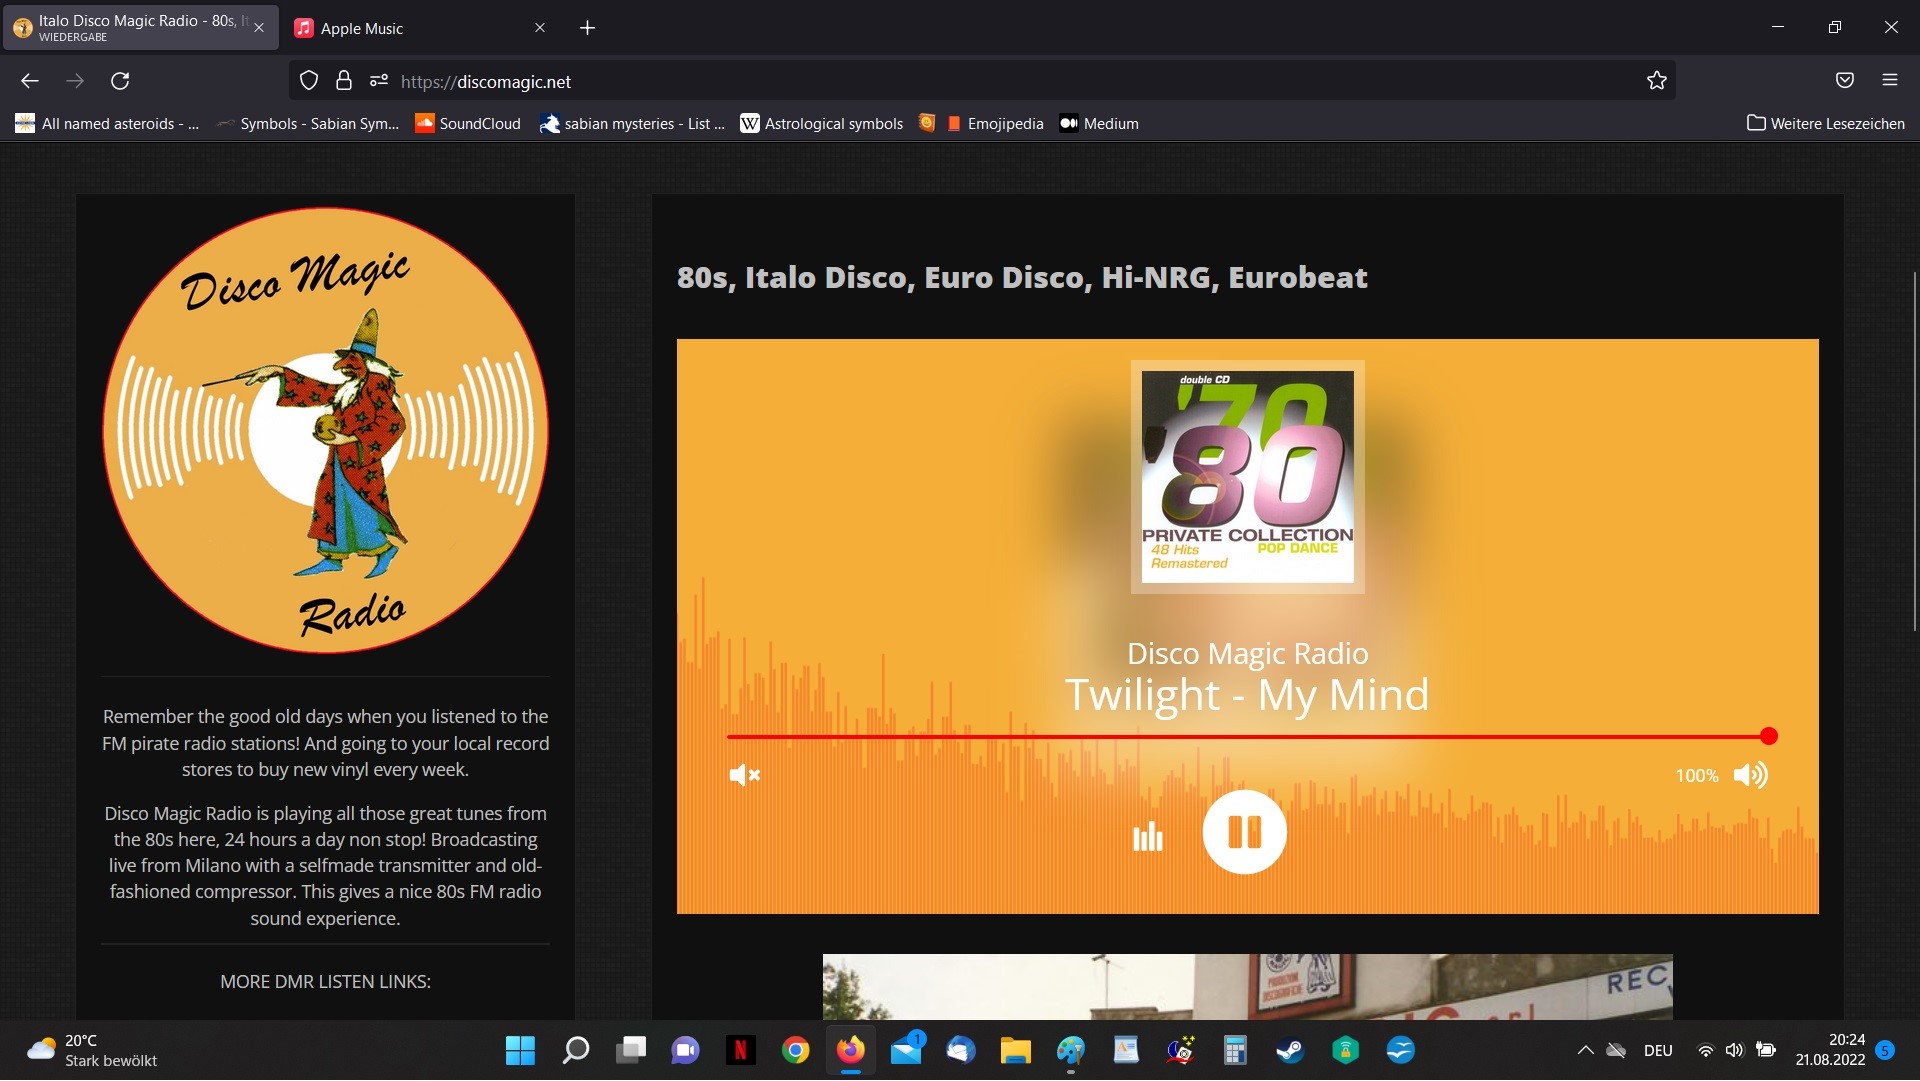1920x1081 pixels.
Task: Adjust the red volume slider handle
Action: click(x=1768, y=737)
